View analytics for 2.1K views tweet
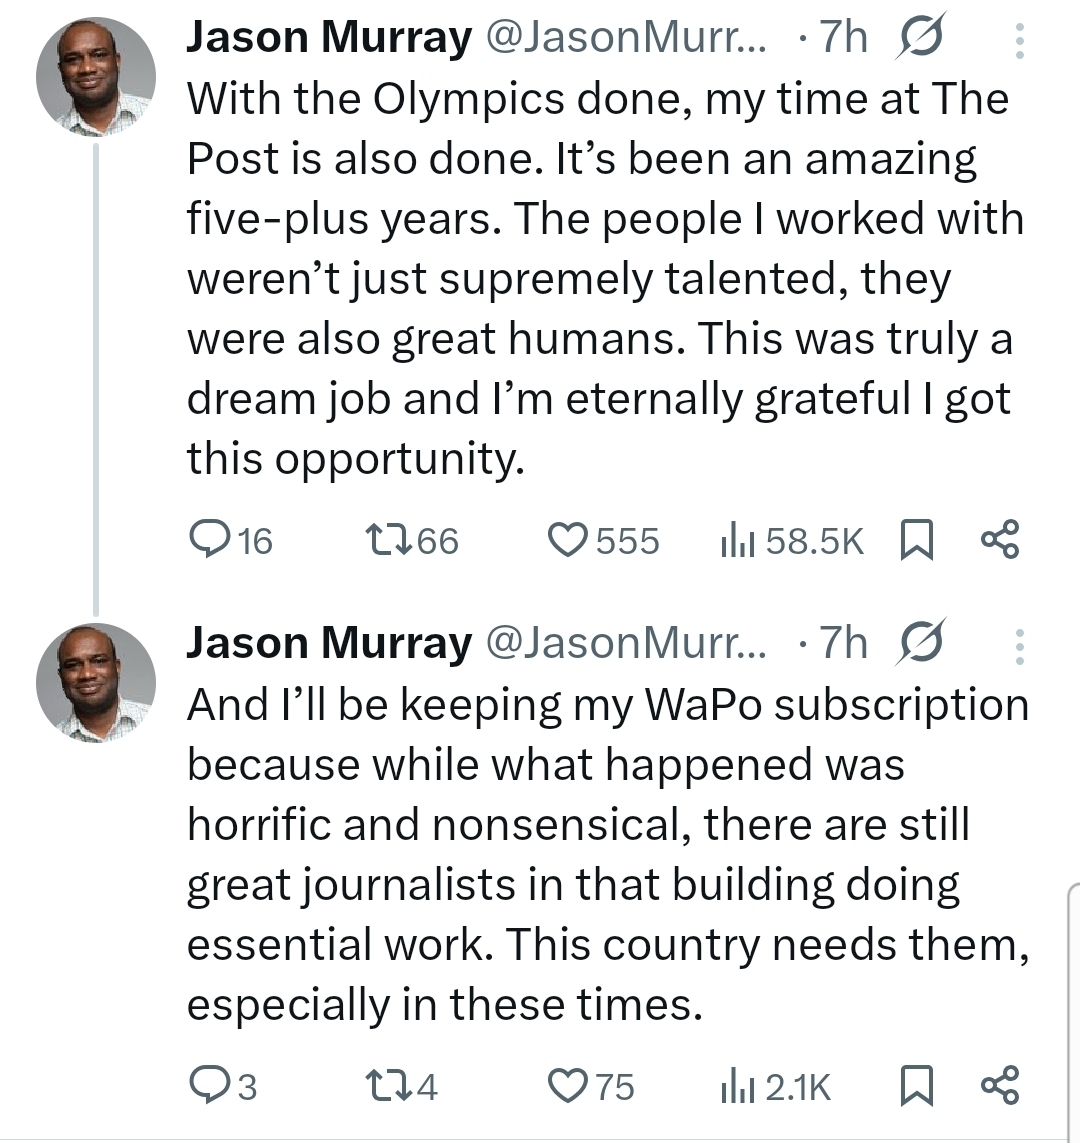 pos(736,1085)
